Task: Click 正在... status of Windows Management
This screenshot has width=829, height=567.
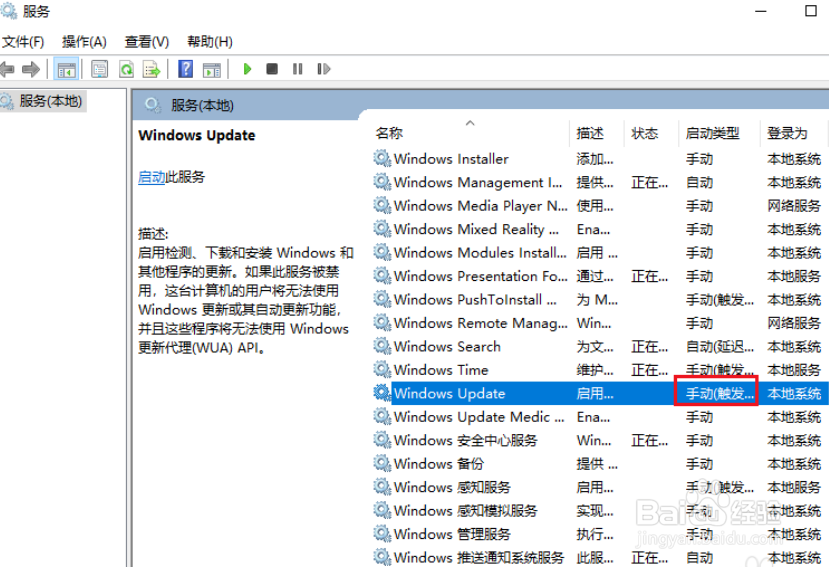Action: (x=649, y=182)
